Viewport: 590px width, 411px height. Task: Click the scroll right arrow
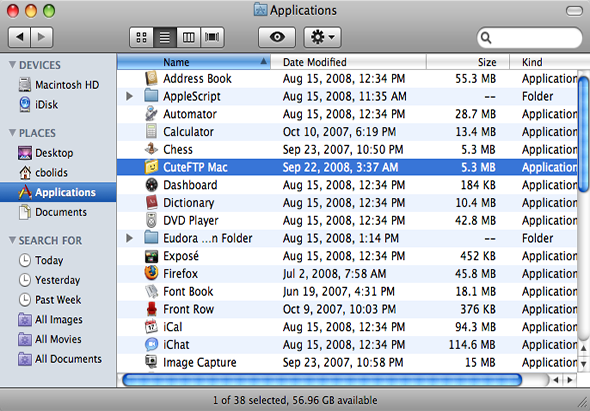tap(570, 380)
